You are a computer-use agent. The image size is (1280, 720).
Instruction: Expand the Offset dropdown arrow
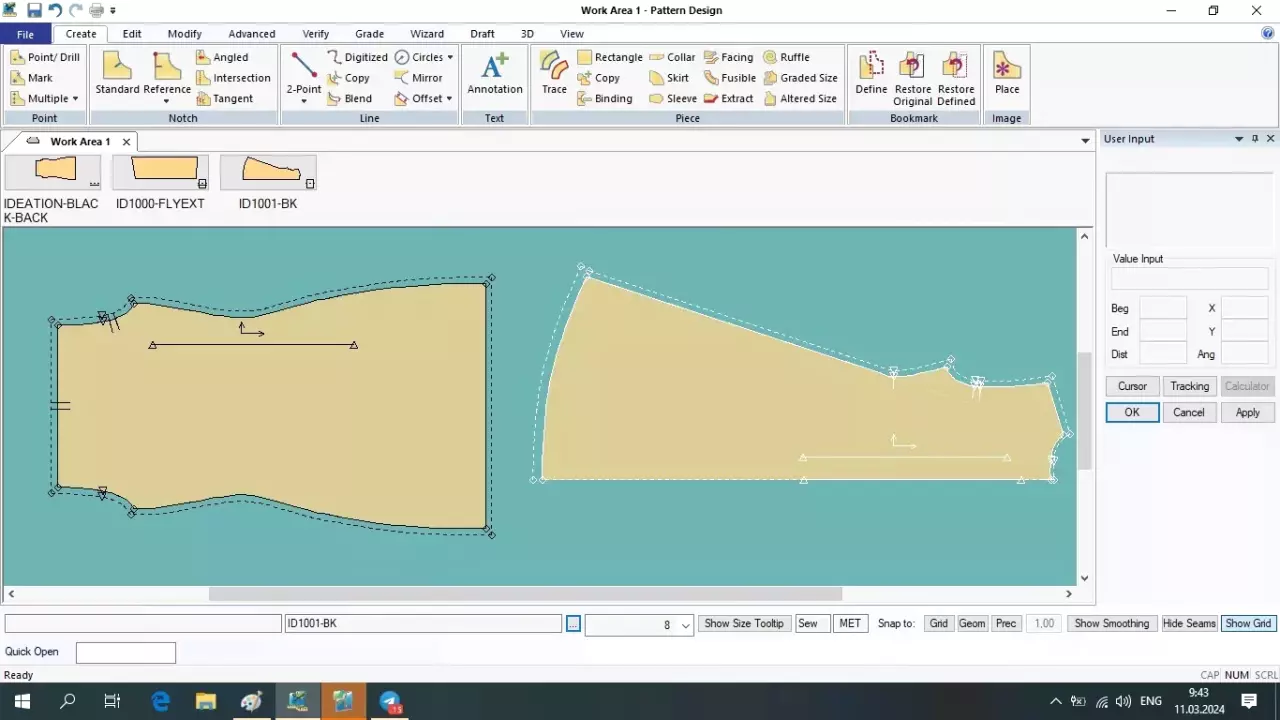(449, 99)
